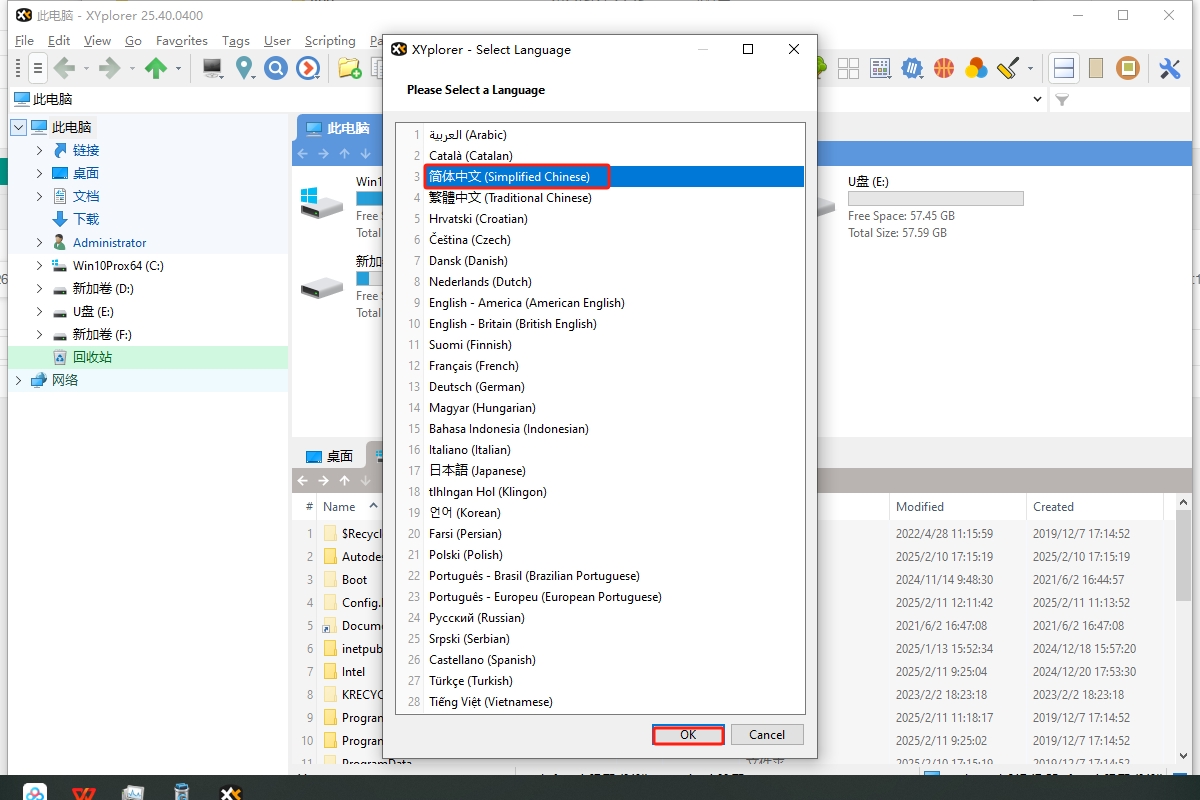Open the Scripting menu

330,41
